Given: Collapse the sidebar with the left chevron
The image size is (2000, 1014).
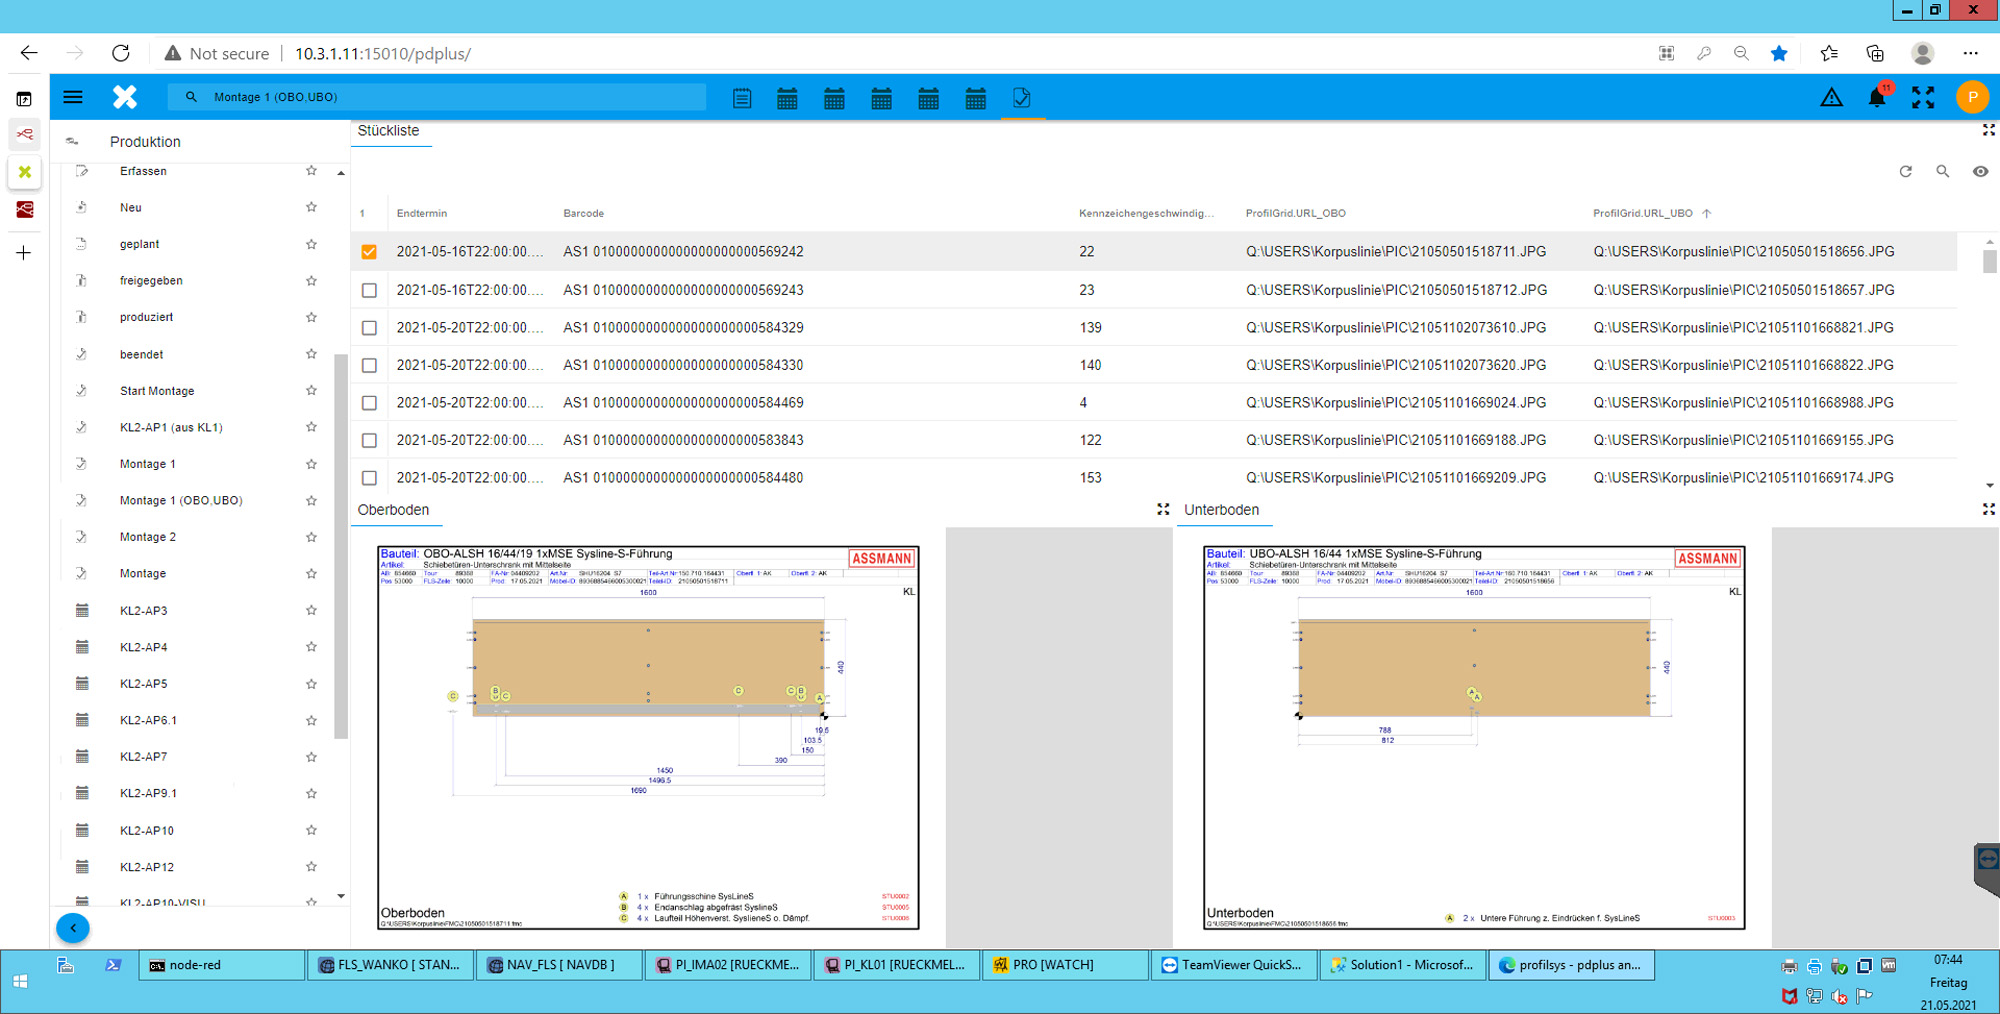Looking at the screenshot, I should point(73,928).
